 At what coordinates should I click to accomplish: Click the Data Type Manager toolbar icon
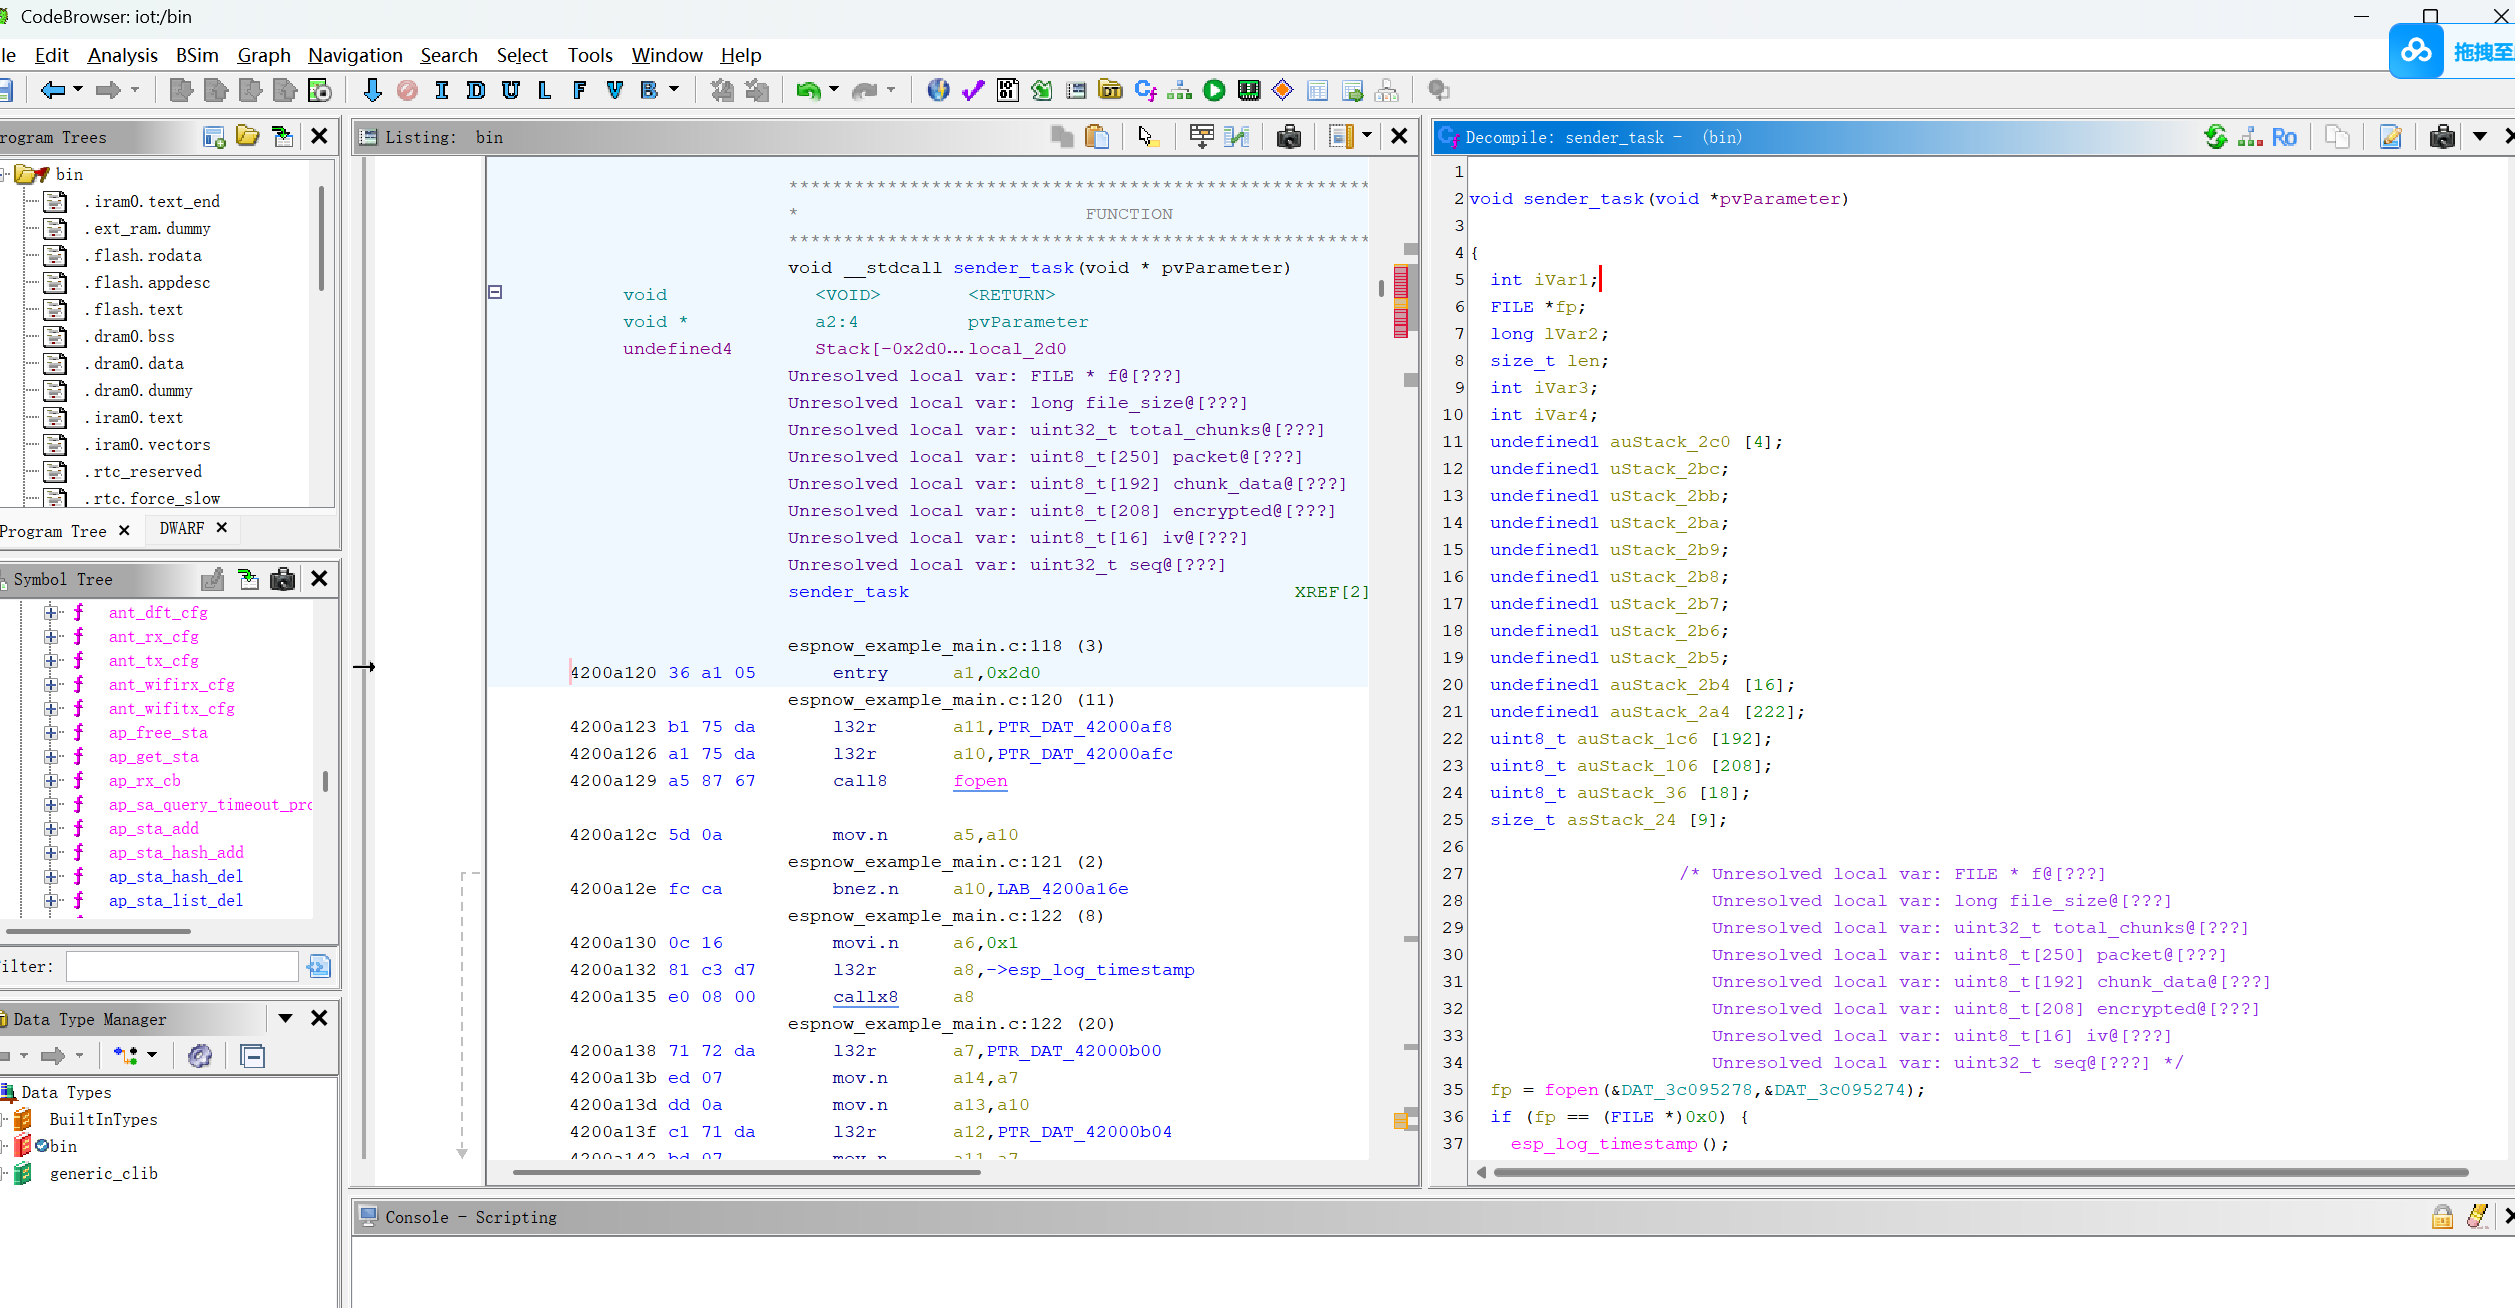click(x=1110, y=91)
